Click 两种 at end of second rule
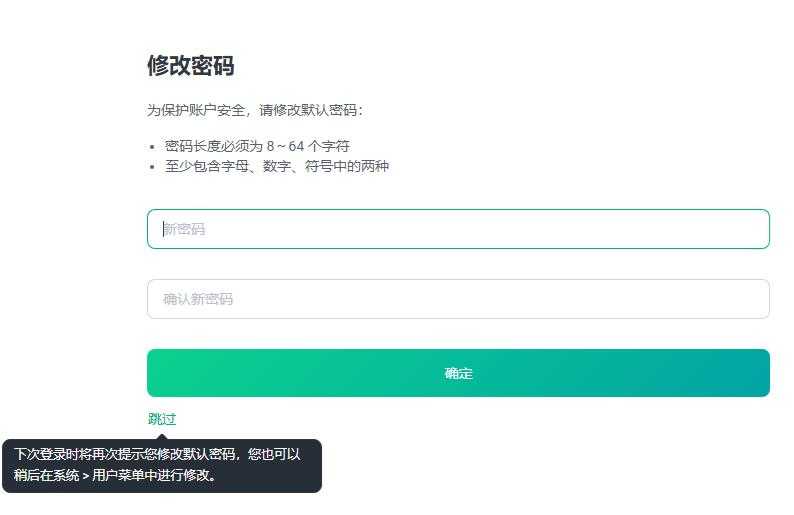Screen dimensions: 794x515 click(374, 166)
